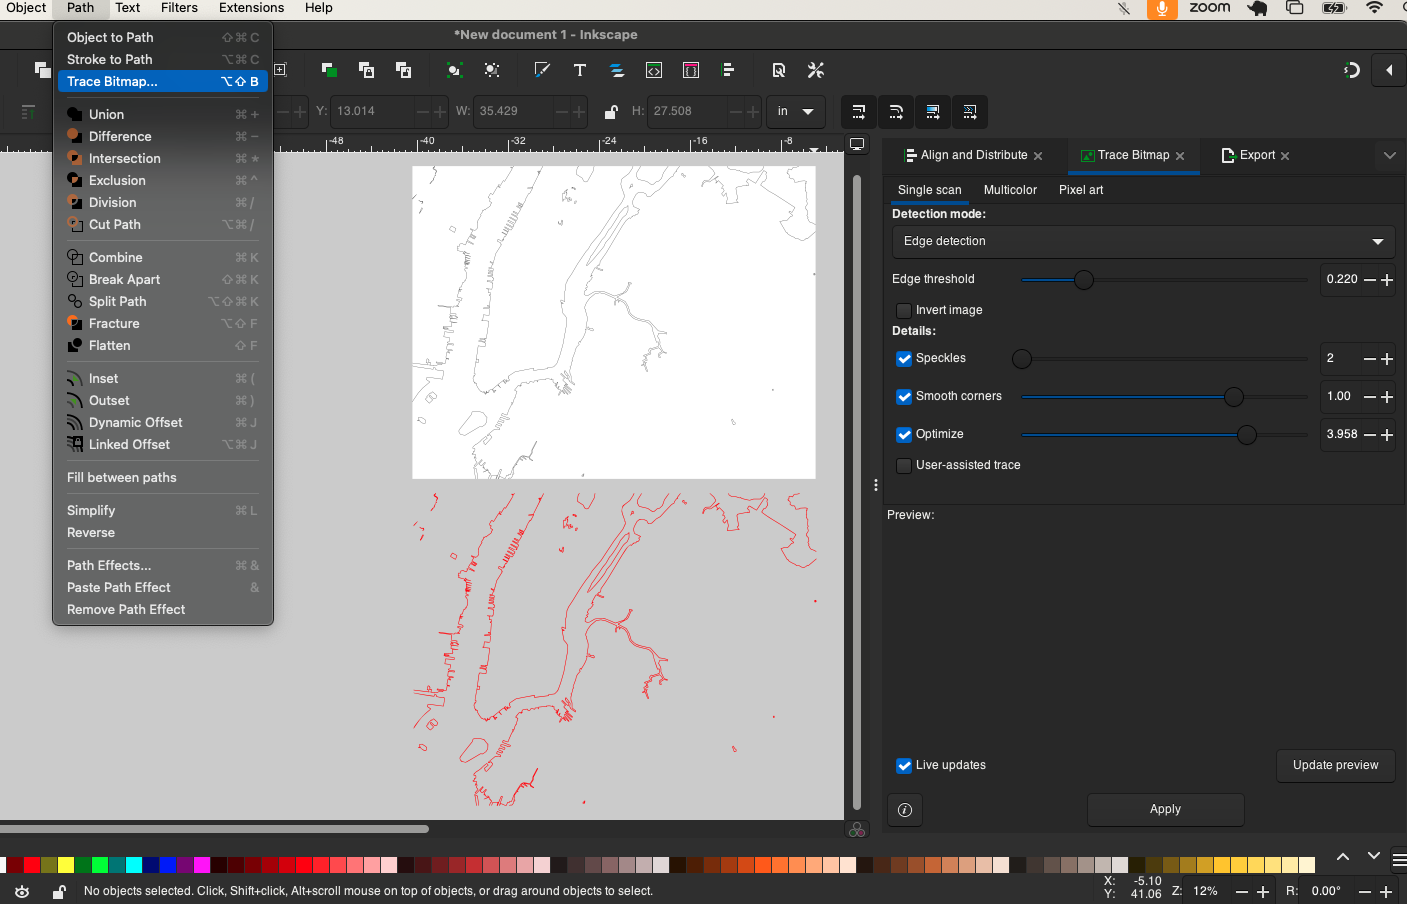Select the yellow swatch in the palette
Screen dimensions: 1407x904
(65, 864)
